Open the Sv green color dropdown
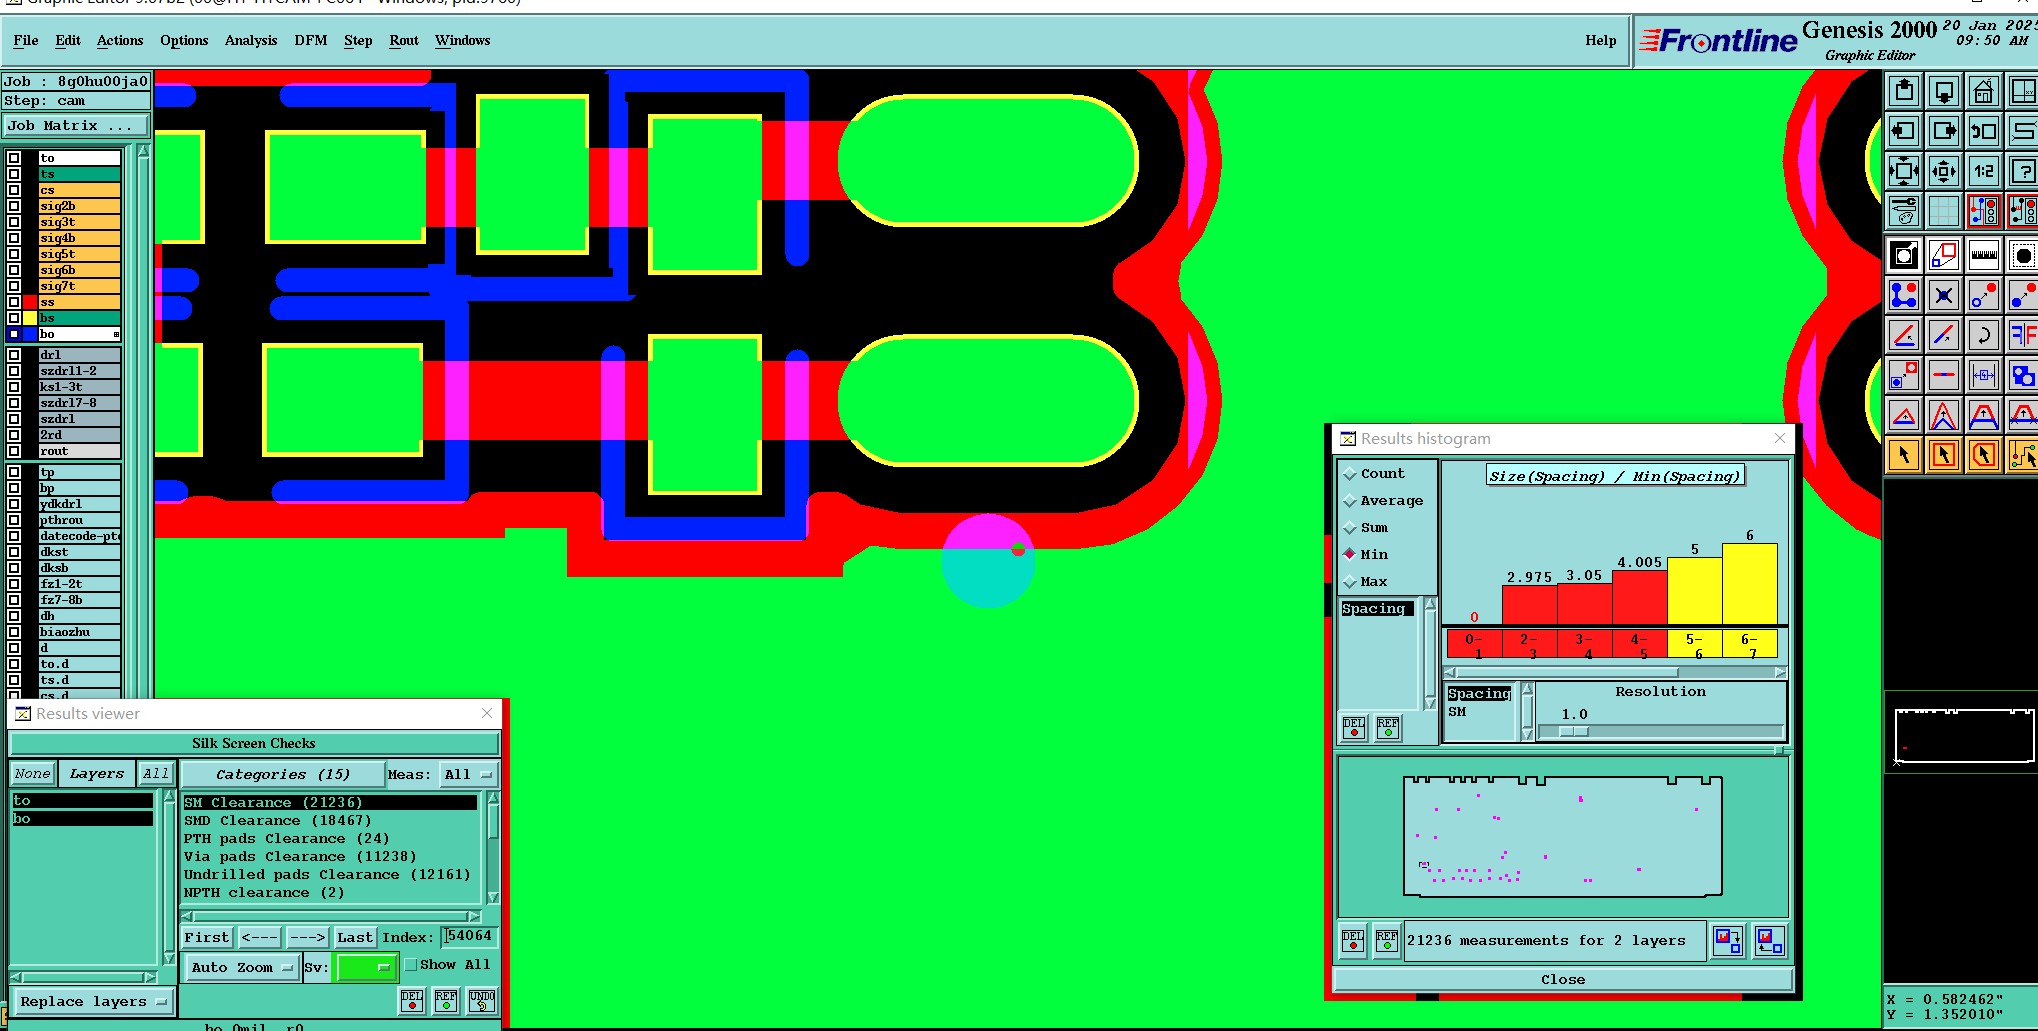Viewport: 2038px width, 1031px height. click(366, 968)
